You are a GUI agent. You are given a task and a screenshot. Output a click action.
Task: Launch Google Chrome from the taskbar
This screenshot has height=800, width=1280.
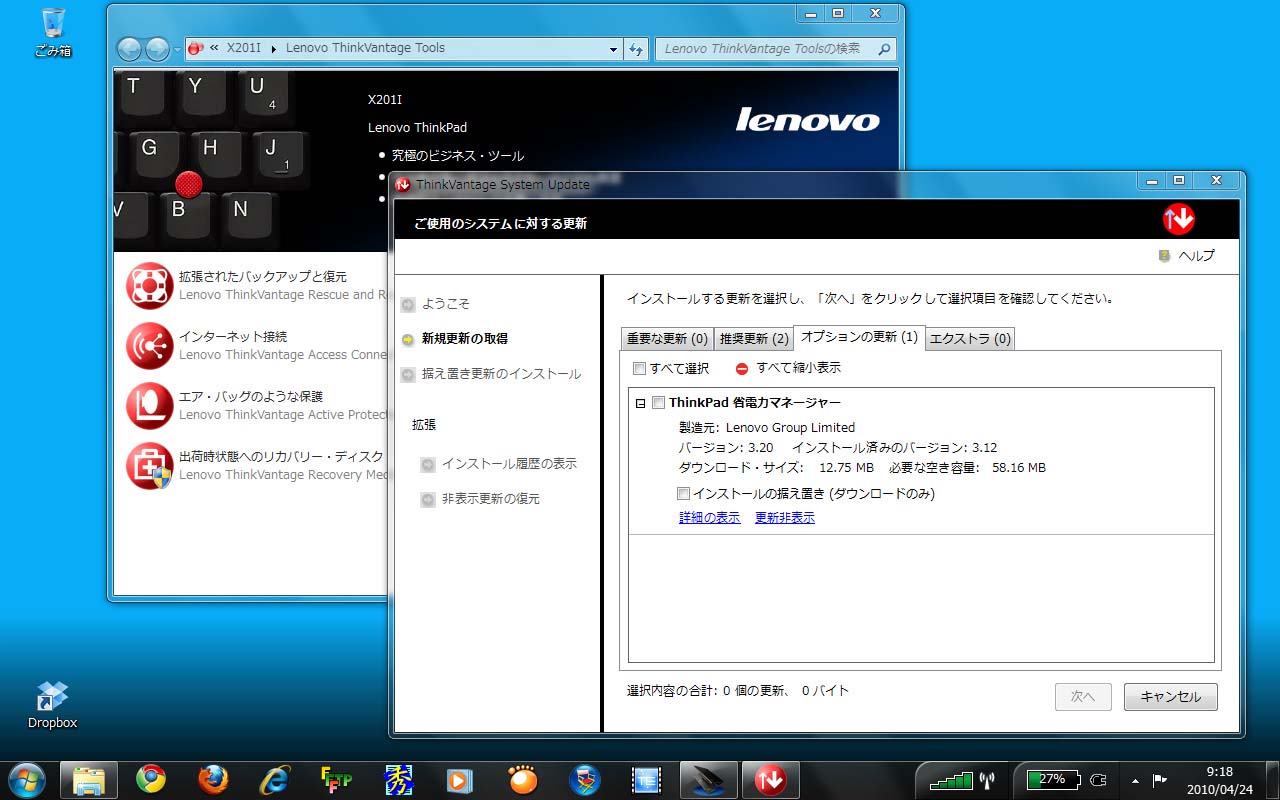(x=151, y=779)
